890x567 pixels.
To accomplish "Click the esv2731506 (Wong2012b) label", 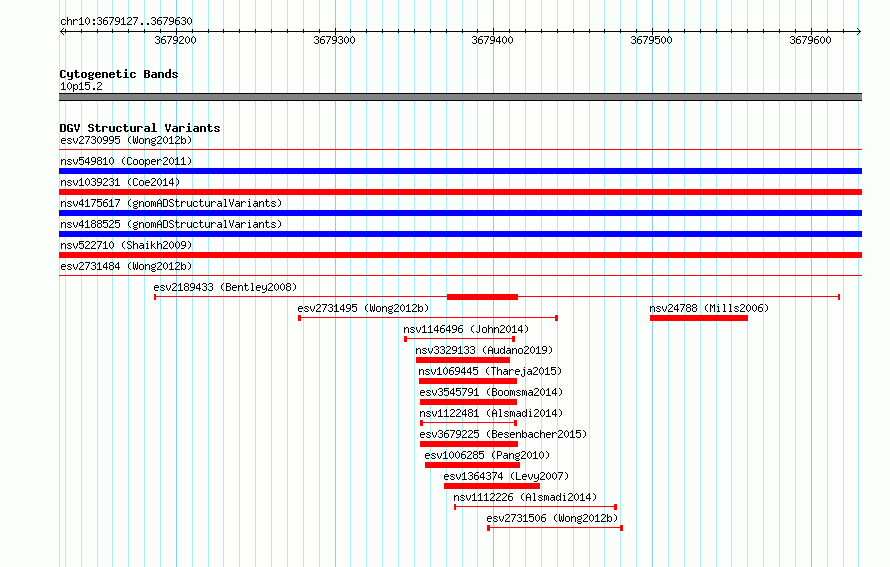I will [x=552, y=518].
